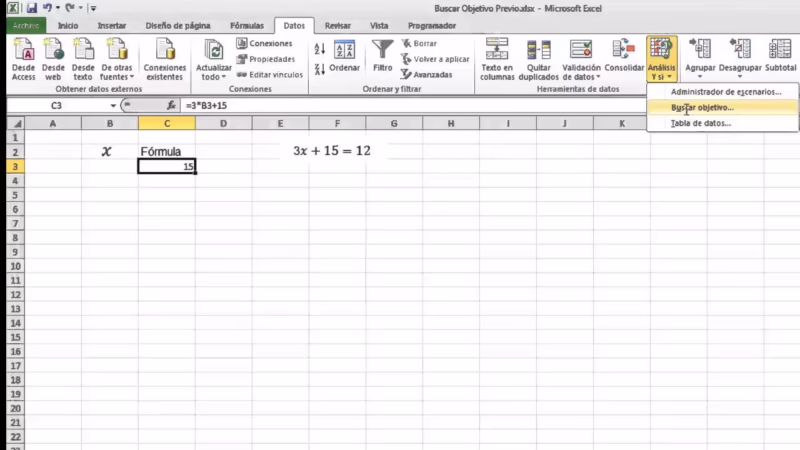Choose Tabla de datos
This screenshot has height=450, width=800.
[x=722, y=123]
